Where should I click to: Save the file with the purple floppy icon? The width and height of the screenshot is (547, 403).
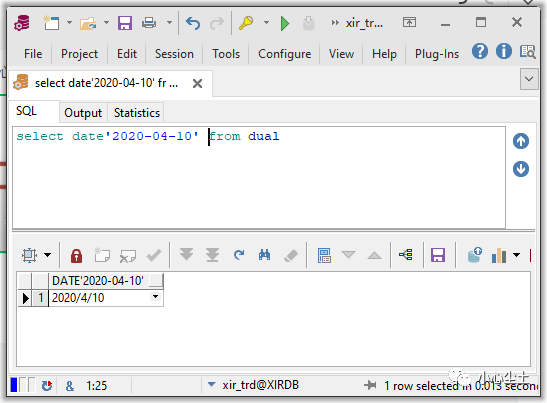click(125, 23)
